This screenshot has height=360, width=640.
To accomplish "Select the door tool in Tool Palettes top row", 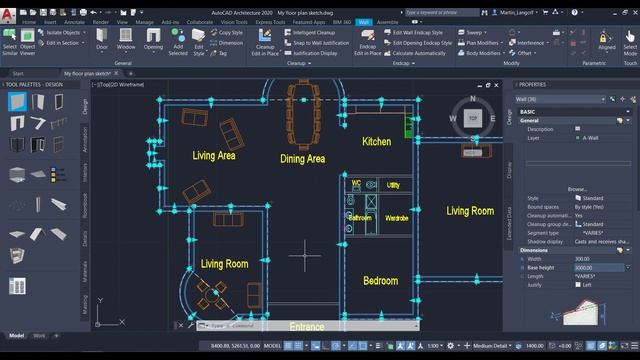I will (59, 102).
